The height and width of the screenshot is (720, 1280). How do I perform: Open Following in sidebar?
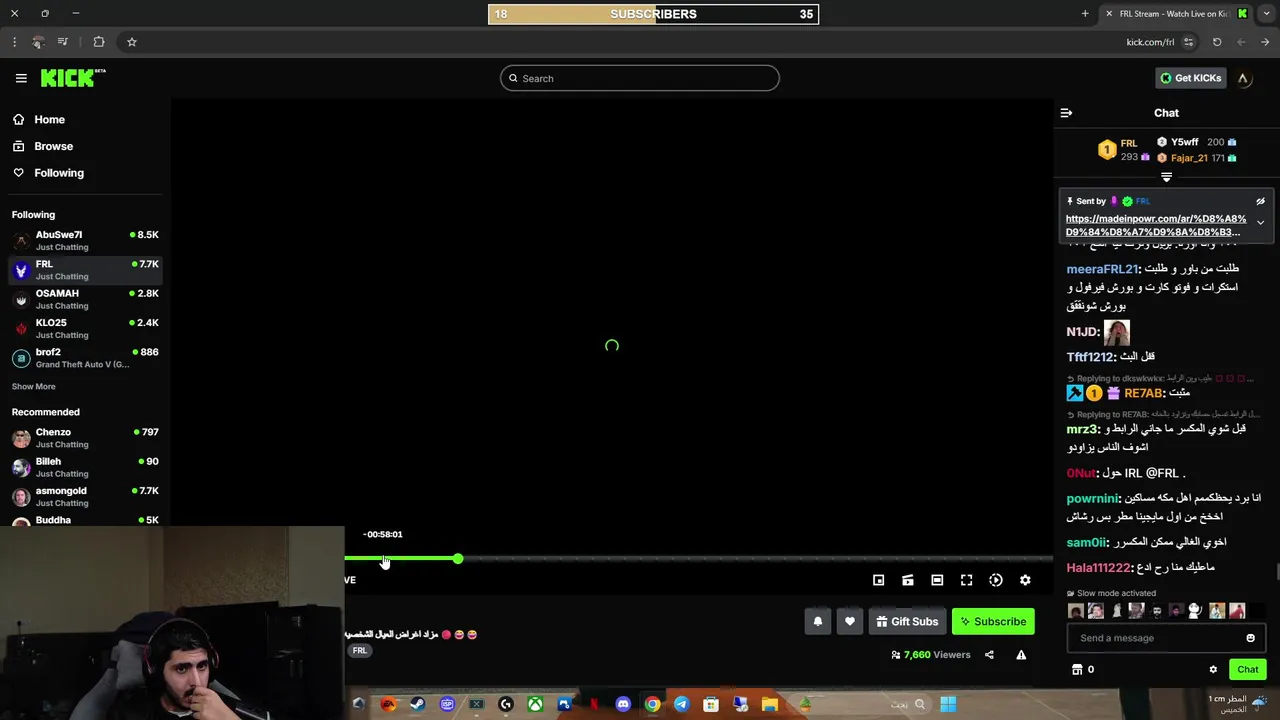pyautogui.click(x=48, y=173)
